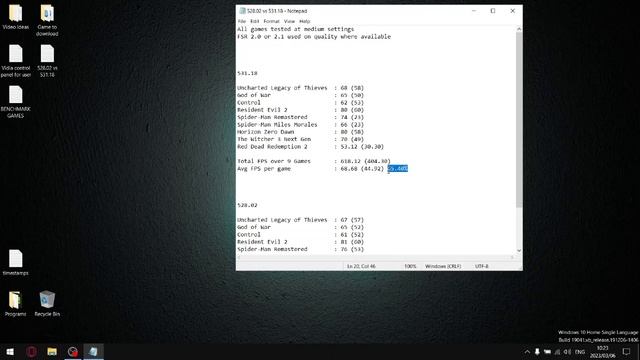This screenshot has height=360, width=640.
Task: Open the network tray icon
Action: (557, 352)
